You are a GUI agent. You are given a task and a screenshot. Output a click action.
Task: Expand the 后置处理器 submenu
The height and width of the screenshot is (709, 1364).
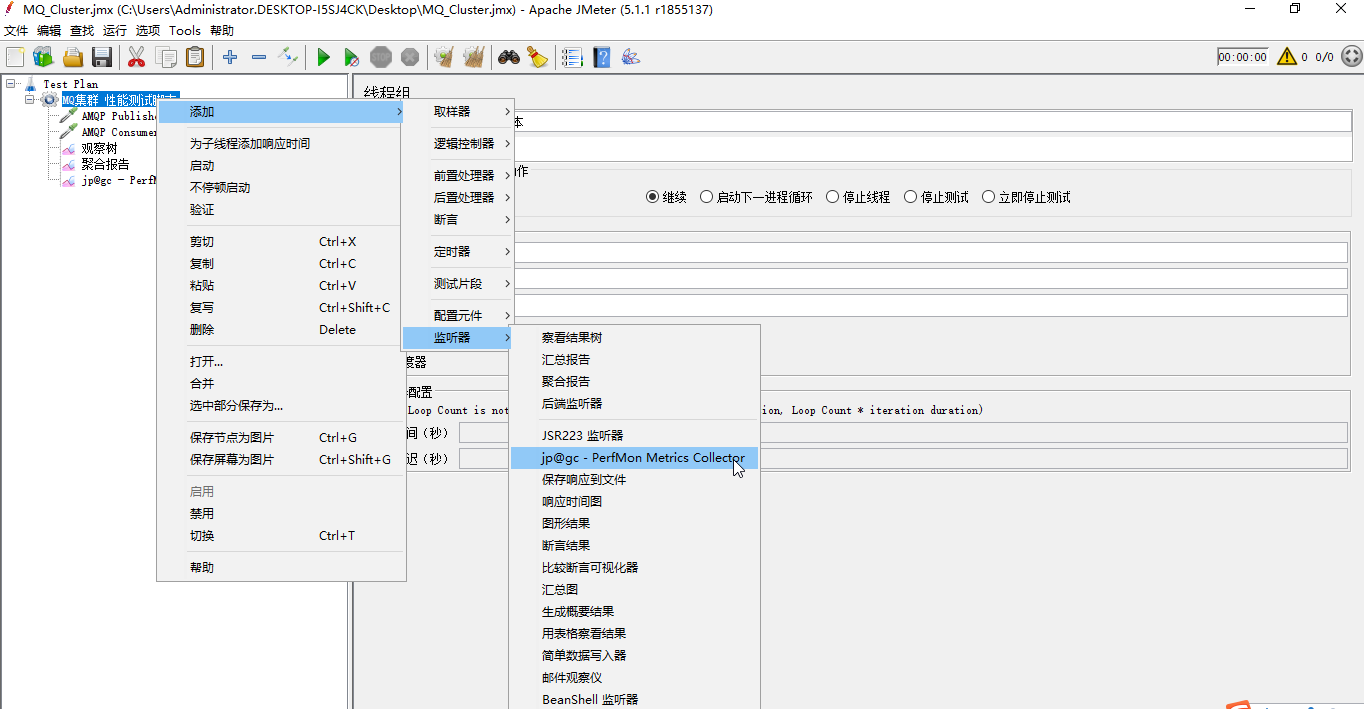click(458, 197)
